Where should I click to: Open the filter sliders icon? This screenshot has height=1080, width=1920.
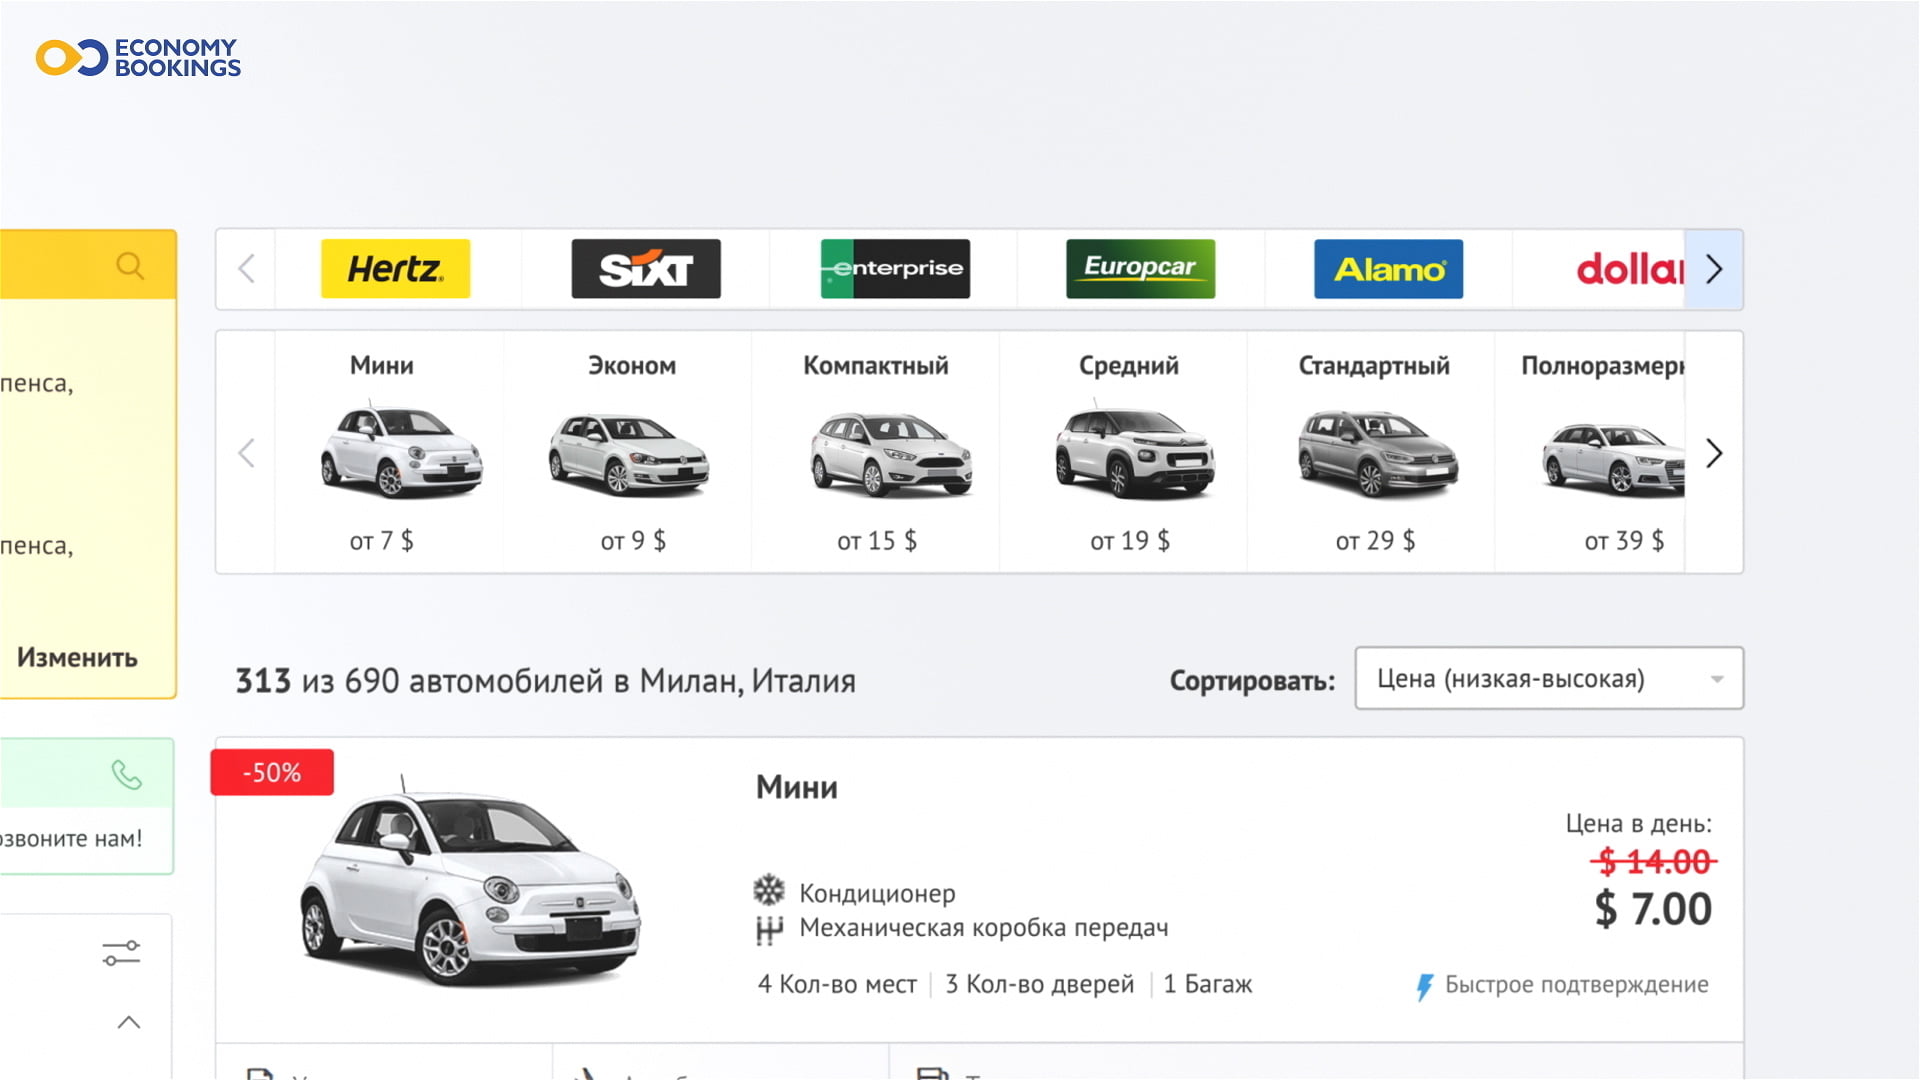[121, 953]
